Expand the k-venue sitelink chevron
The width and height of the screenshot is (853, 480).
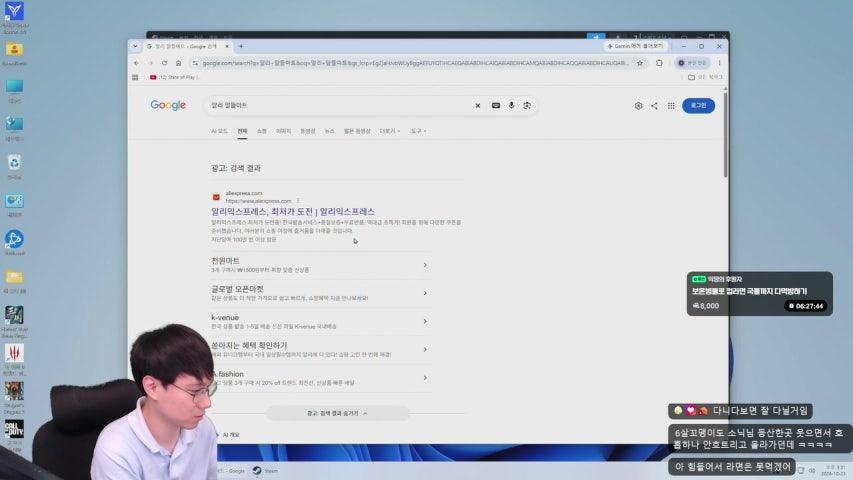[425, 322]
